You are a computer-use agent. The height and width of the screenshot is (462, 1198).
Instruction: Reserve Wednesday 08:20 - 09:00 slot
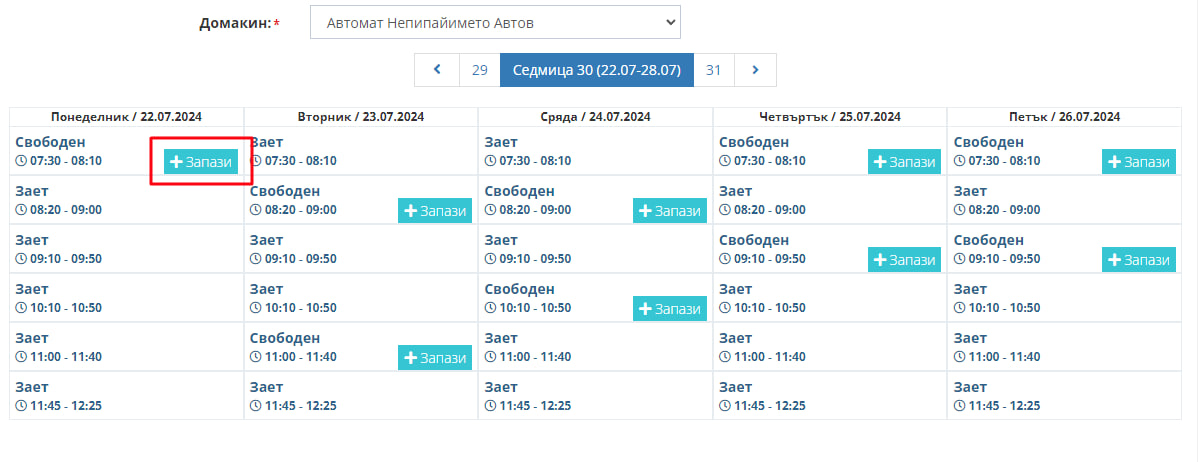click(x=670, y=211)
